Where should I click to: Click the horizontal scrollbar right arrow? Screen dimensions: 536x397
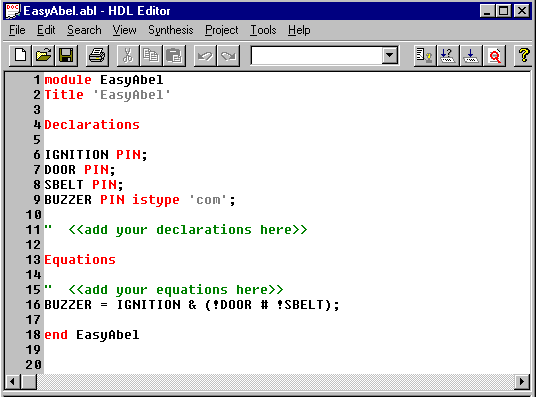click(x=522, y=381)
